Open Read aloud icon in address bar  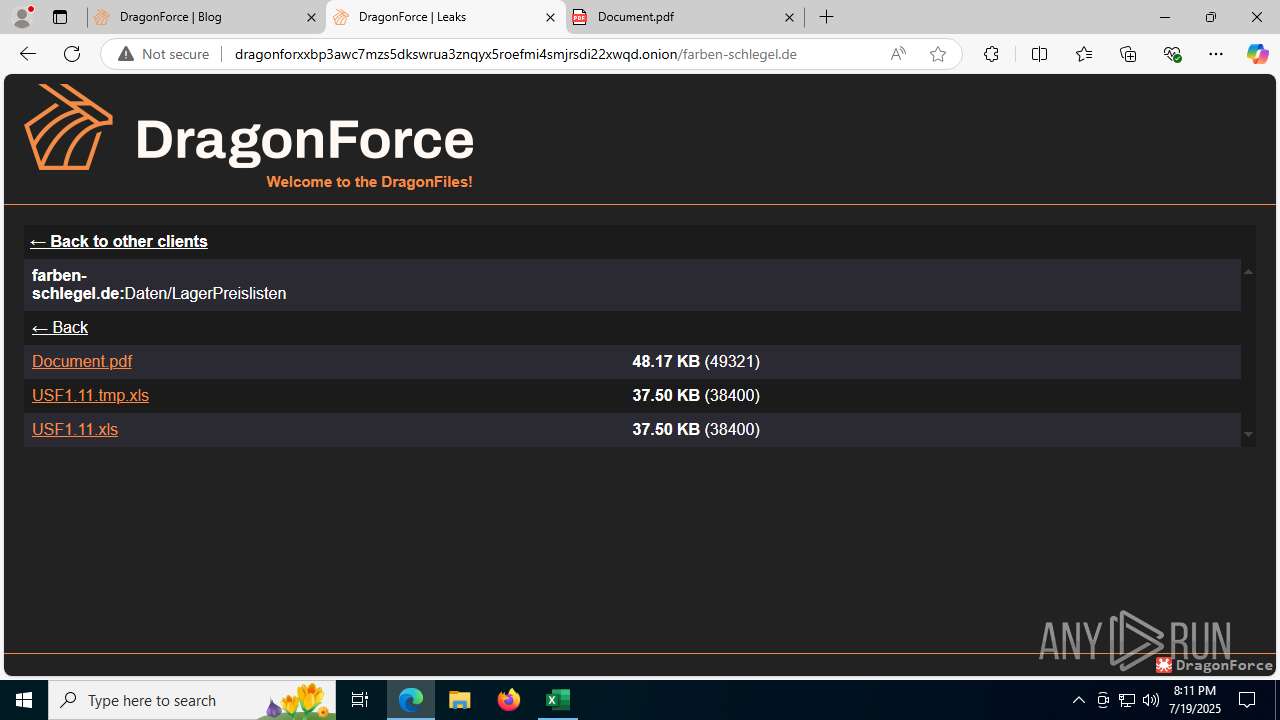[898, 54]
